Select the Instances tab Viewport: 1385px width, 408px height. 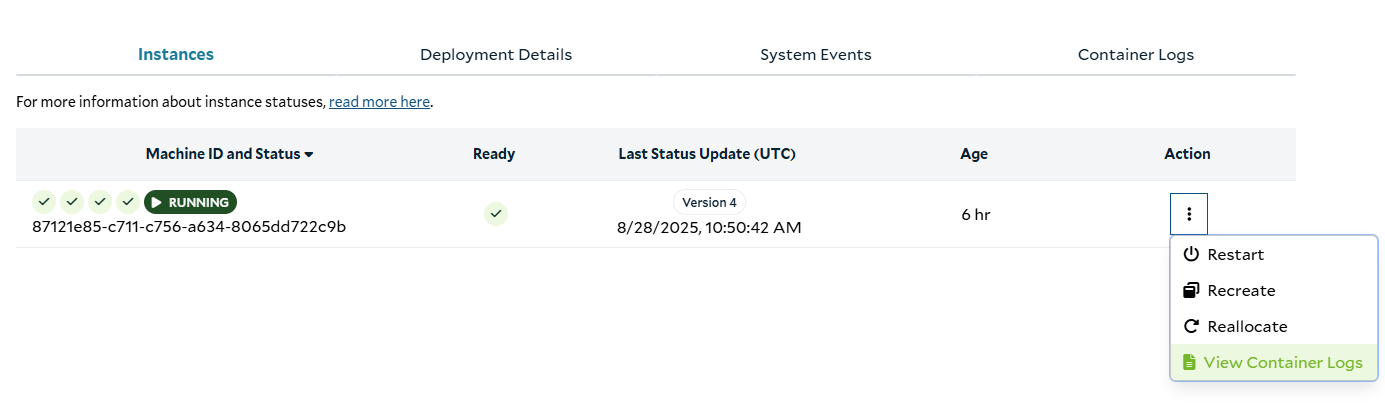coord(176,54)
